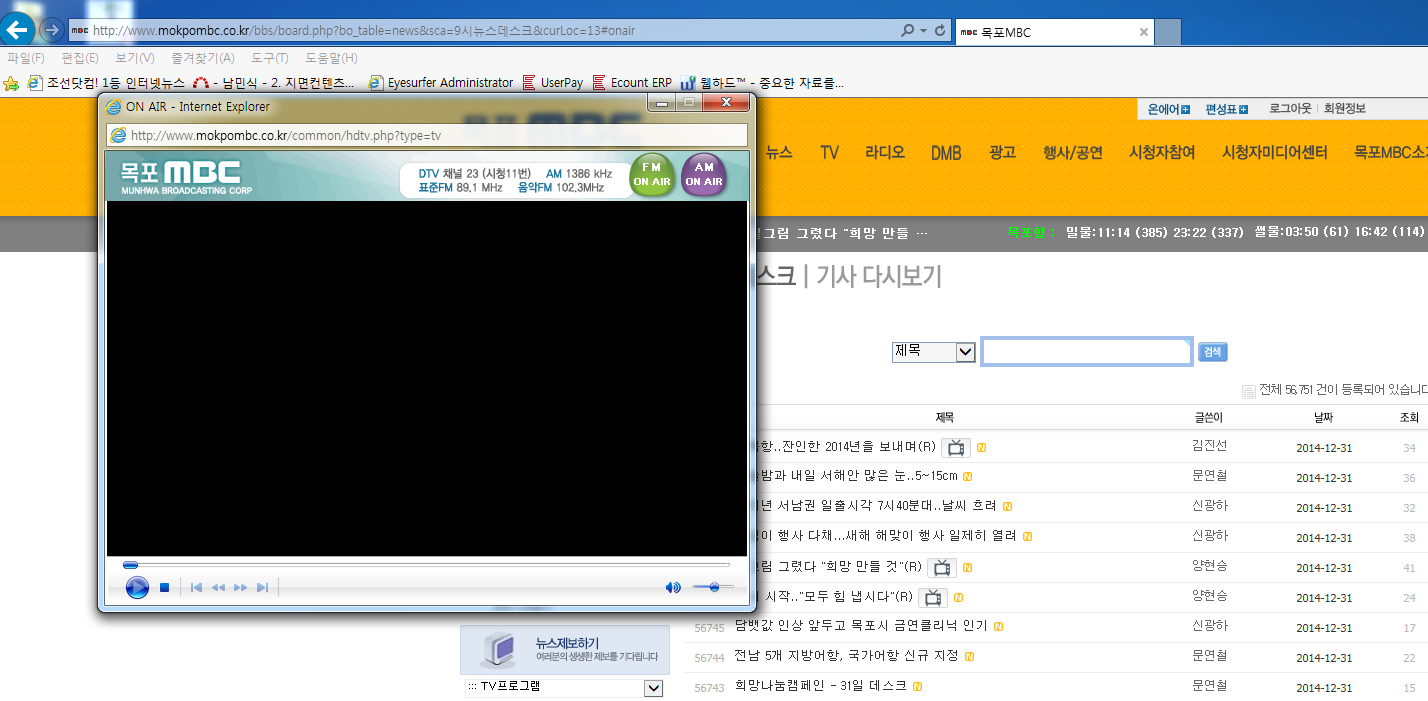Viewport: 1428px width, 701px height.
Task: Expand the TV프로그램 dropdown
Action: 653,687
